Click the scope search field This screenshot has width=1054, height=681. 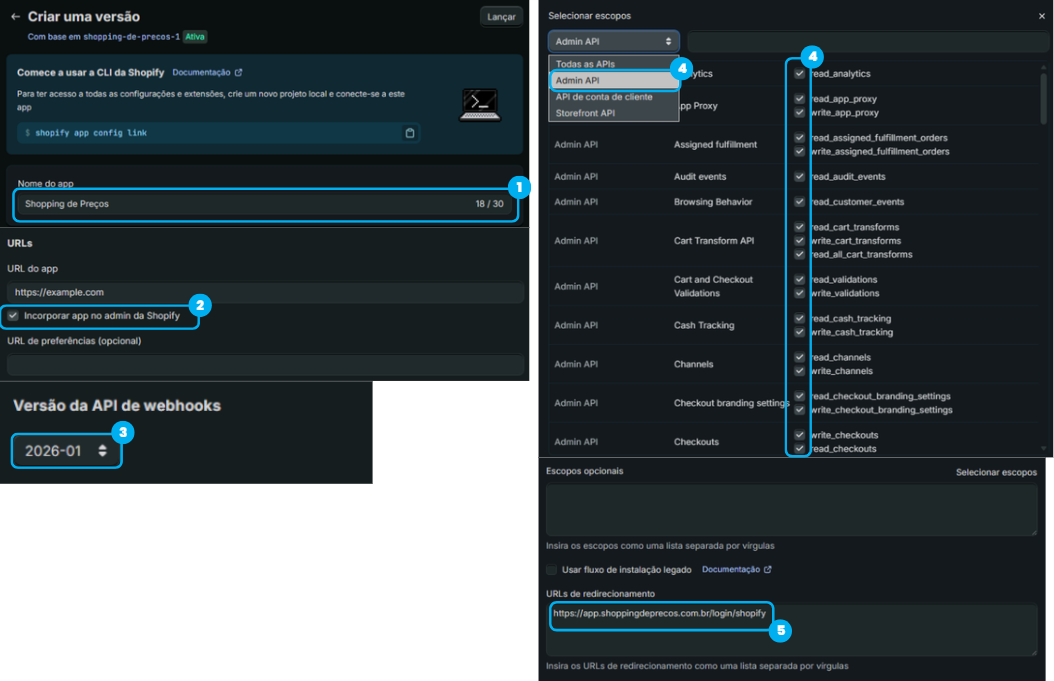[867, 42]
